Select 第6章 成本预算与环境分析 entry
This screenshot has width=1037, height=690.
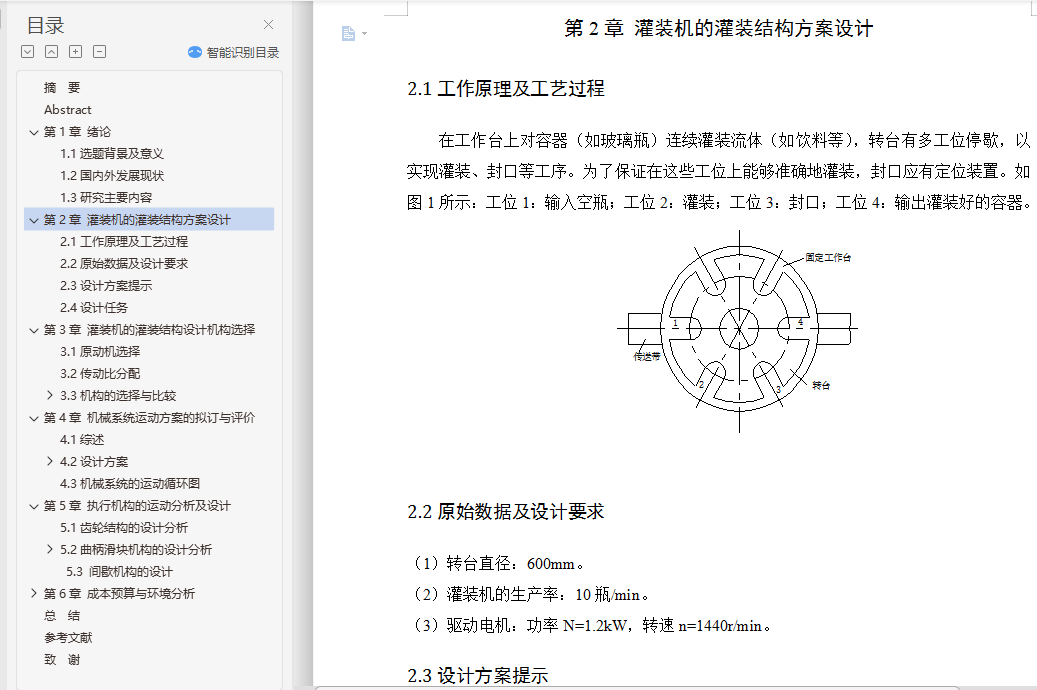coord(119,593)
